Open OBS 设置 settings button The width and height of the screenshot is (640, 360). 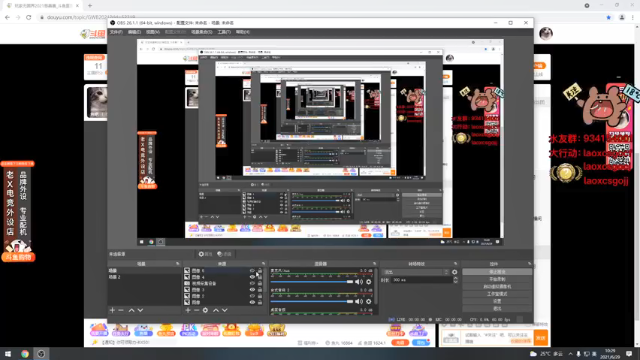[497, 301]
